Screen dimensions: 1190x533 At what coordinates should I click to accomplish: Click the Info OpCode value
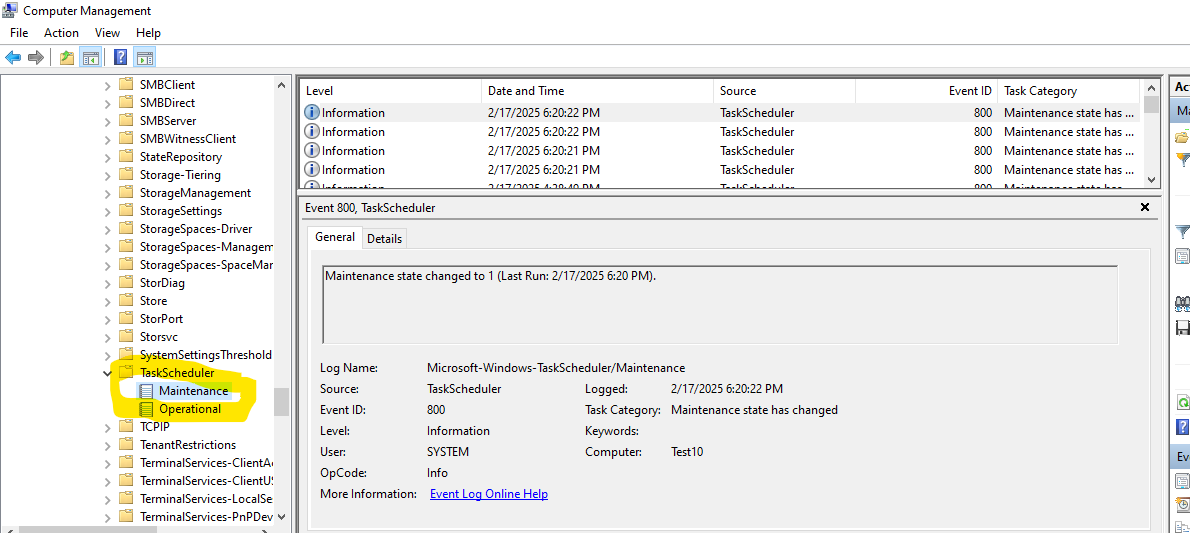point(437,473)
